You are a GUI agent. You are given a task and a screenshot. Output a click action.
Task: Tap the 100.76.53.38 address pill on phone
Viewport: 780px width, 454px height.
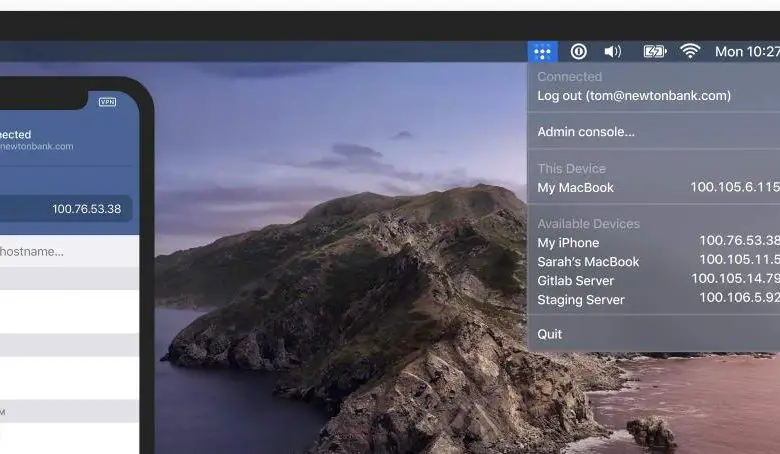click(66, 208)
